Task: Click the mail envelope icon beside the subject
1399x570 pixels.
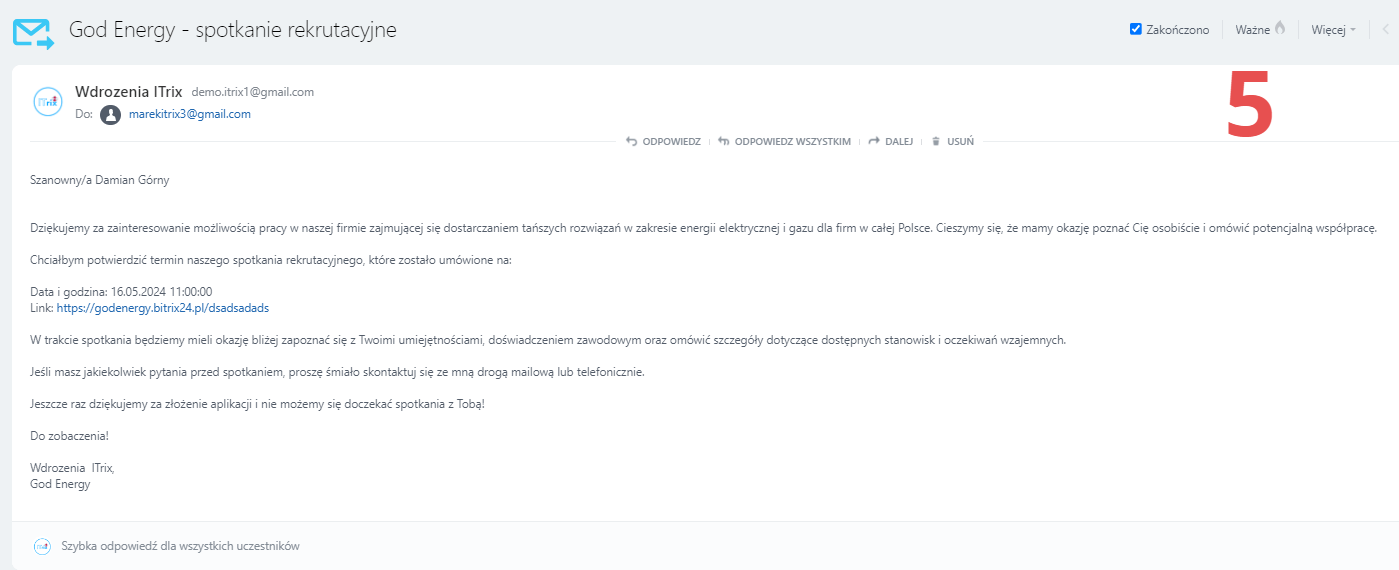Action: click(x=33, y=32)
